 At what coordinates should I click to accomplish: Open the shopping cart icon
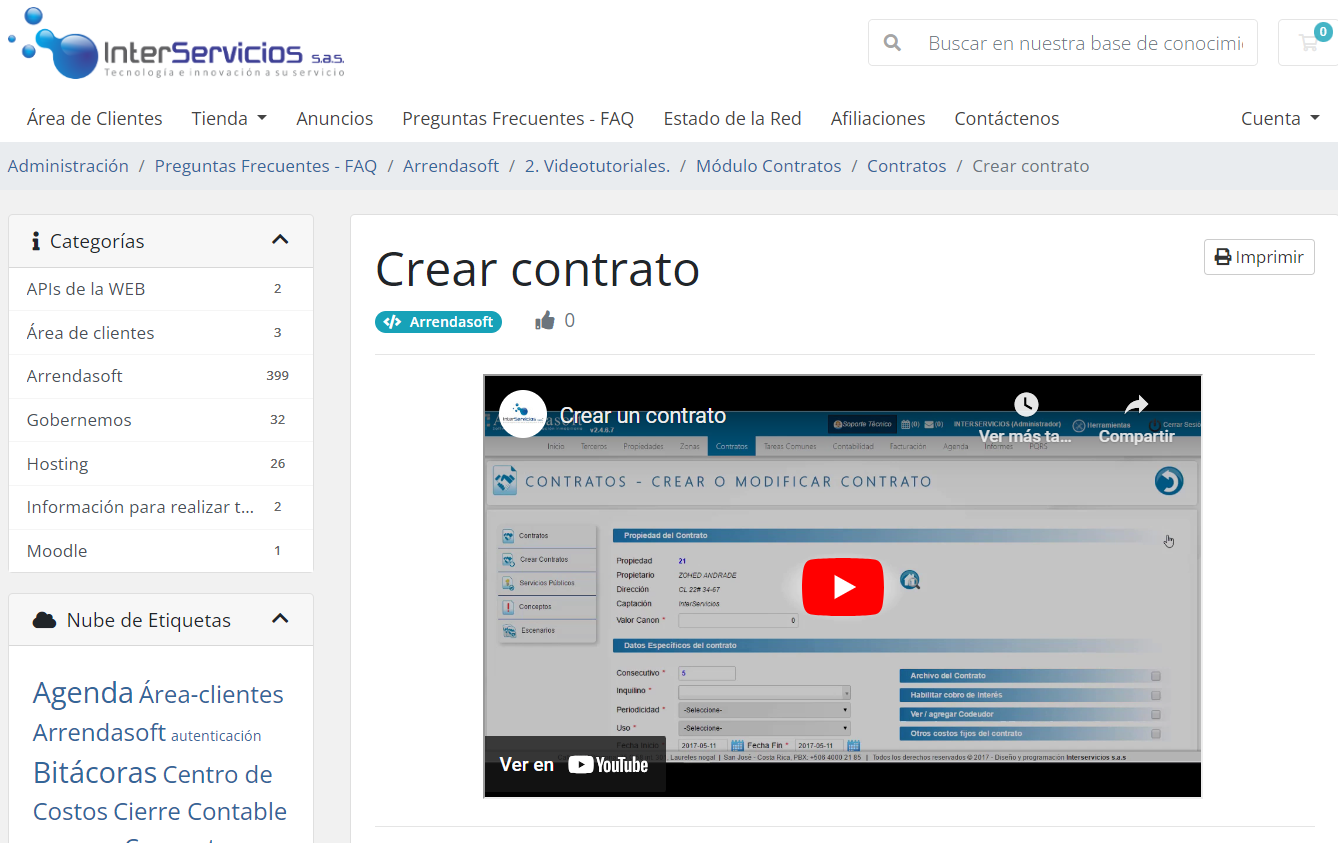pos(1308,43)
